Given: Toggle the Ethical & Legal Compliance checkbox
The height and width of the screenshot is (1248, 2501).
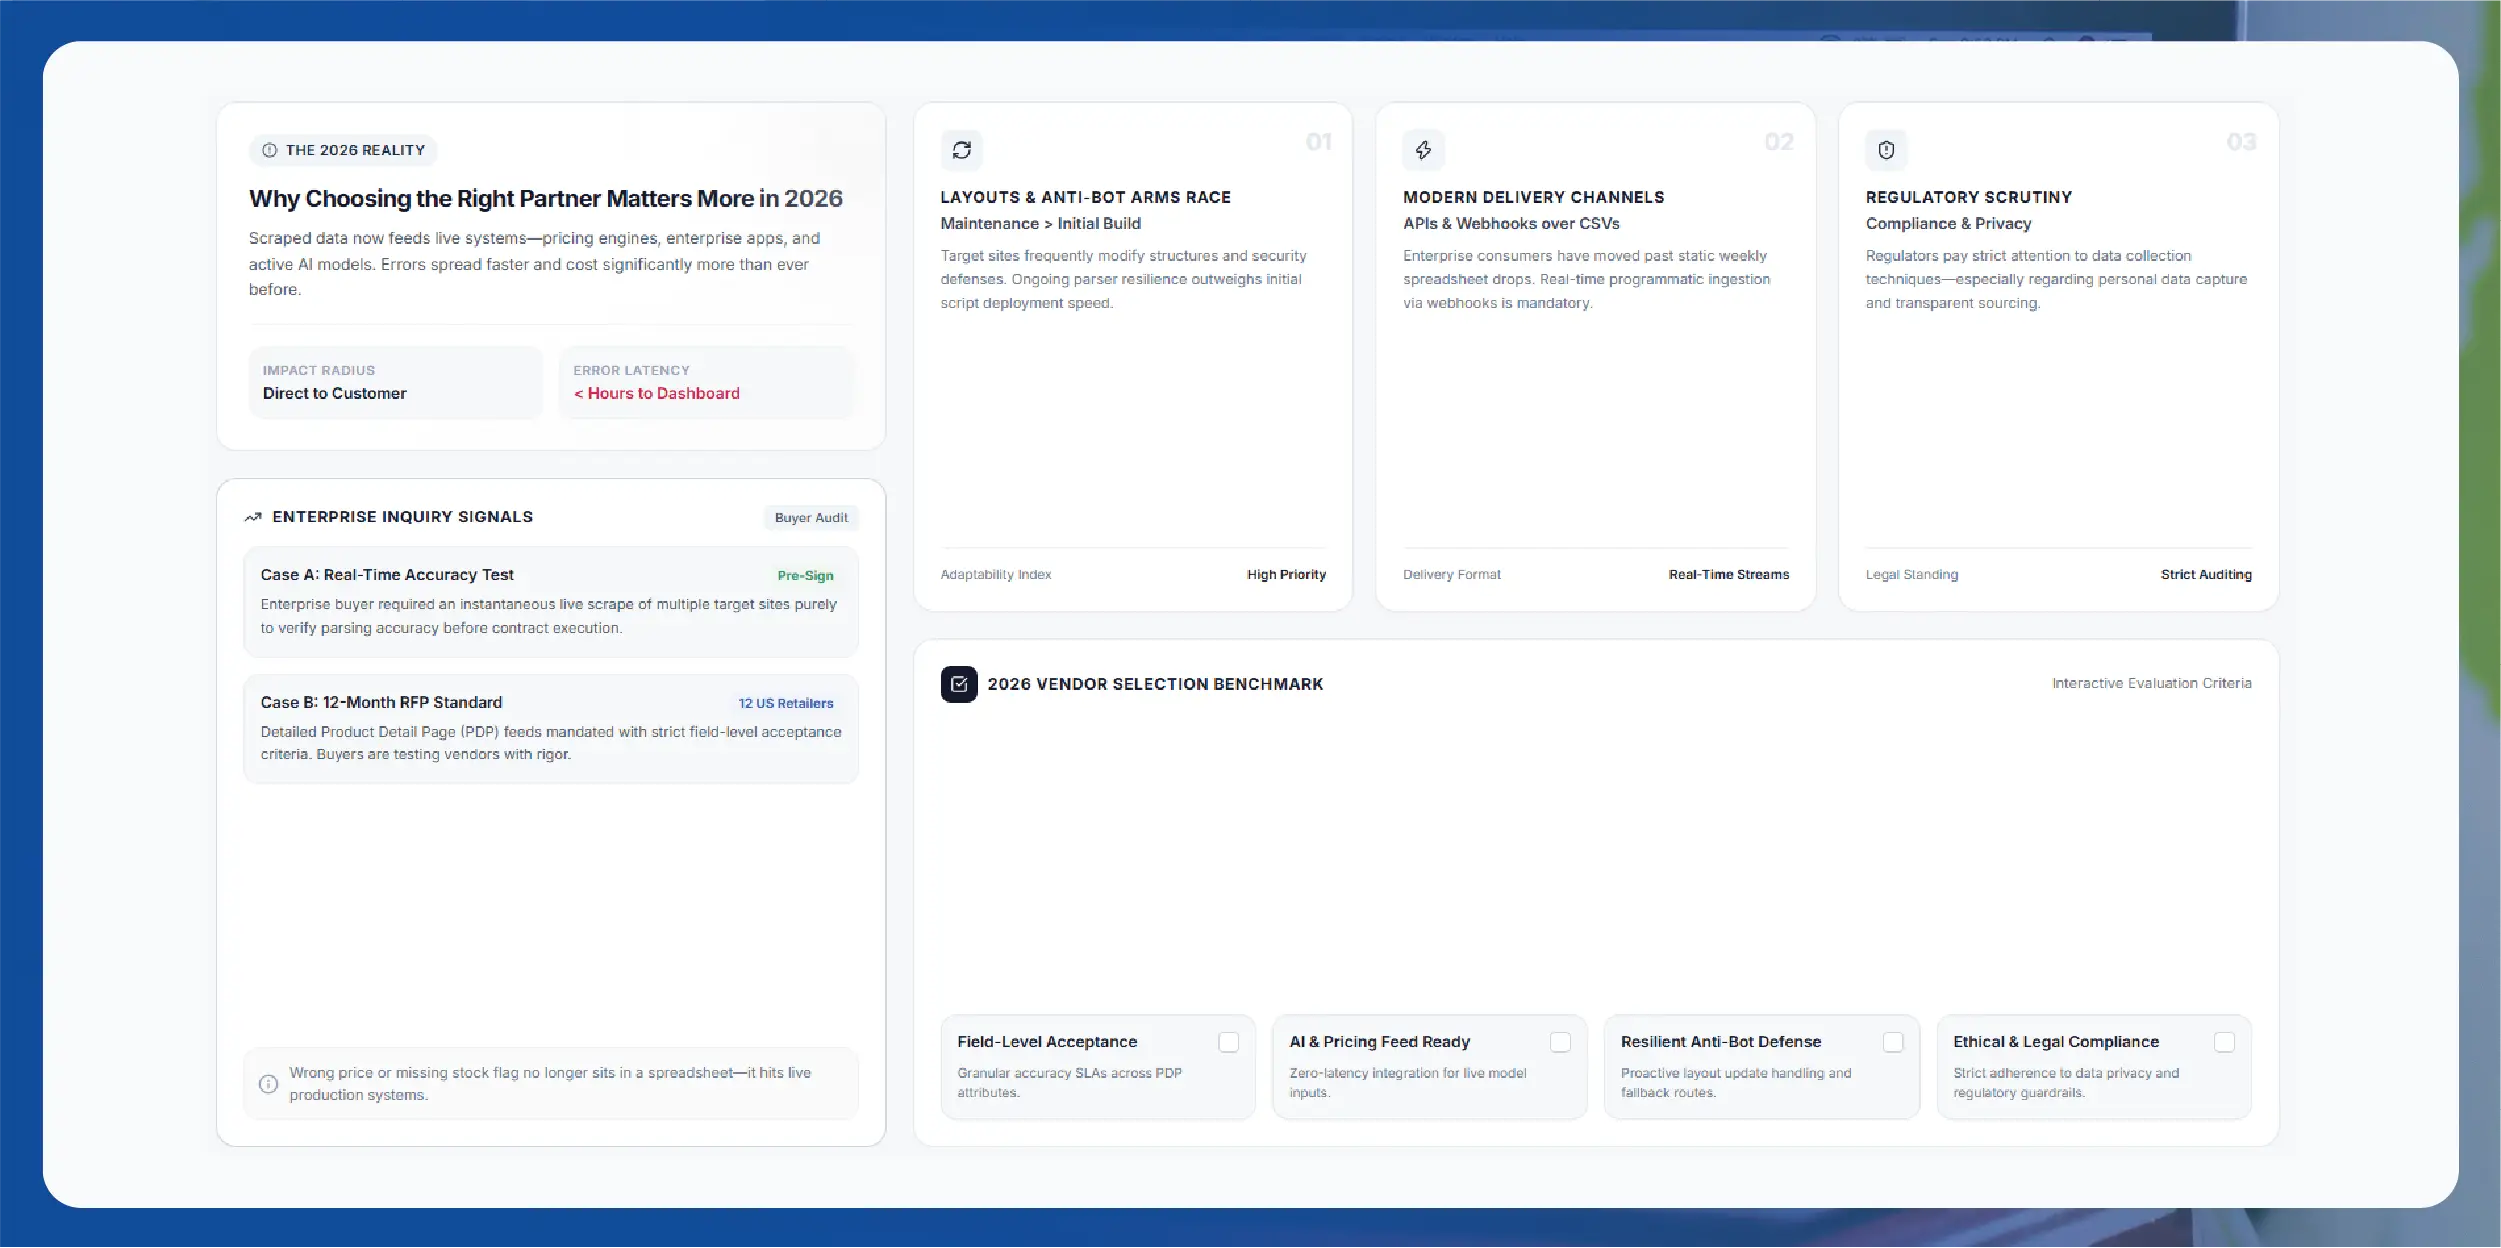Looking at the screenshot, I should pos(2224,1042).
